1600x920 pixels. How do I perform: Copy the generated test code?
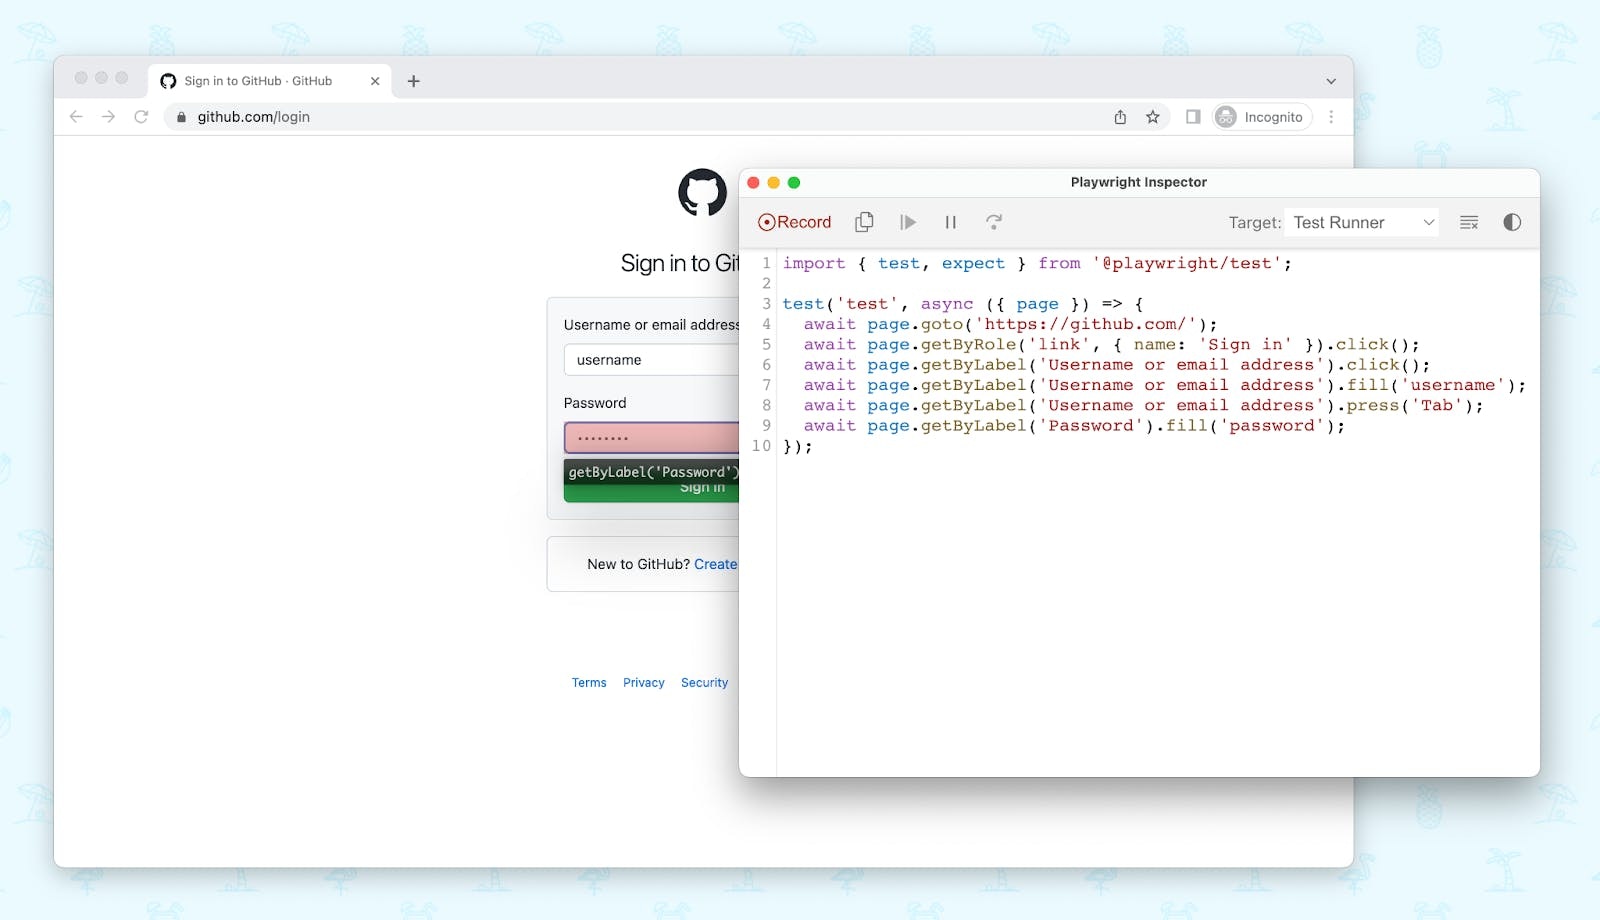(x=864, y=222)
